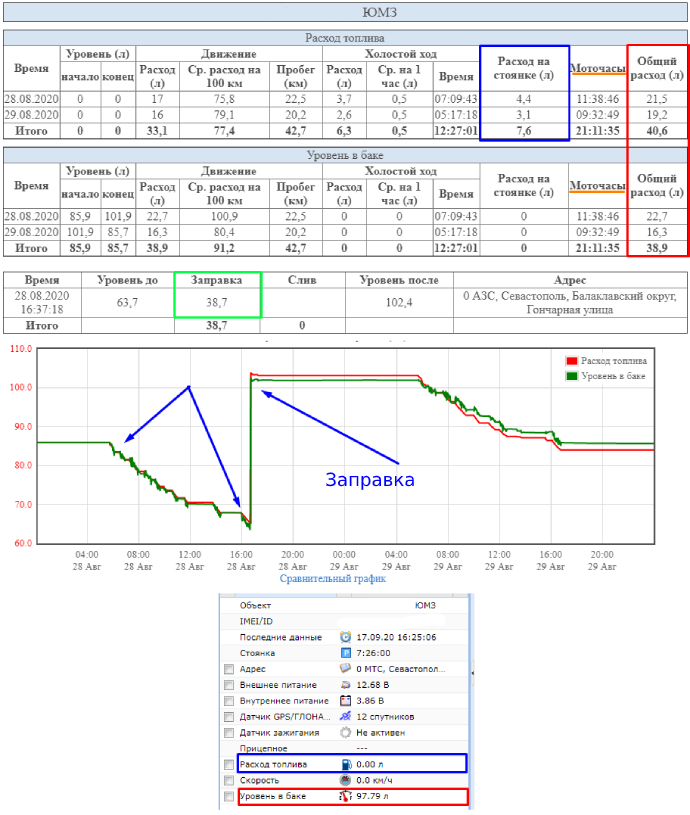The image size is (690, 815).
Task: Click the Моточасы header in top table
Action: tap(598, 69)
